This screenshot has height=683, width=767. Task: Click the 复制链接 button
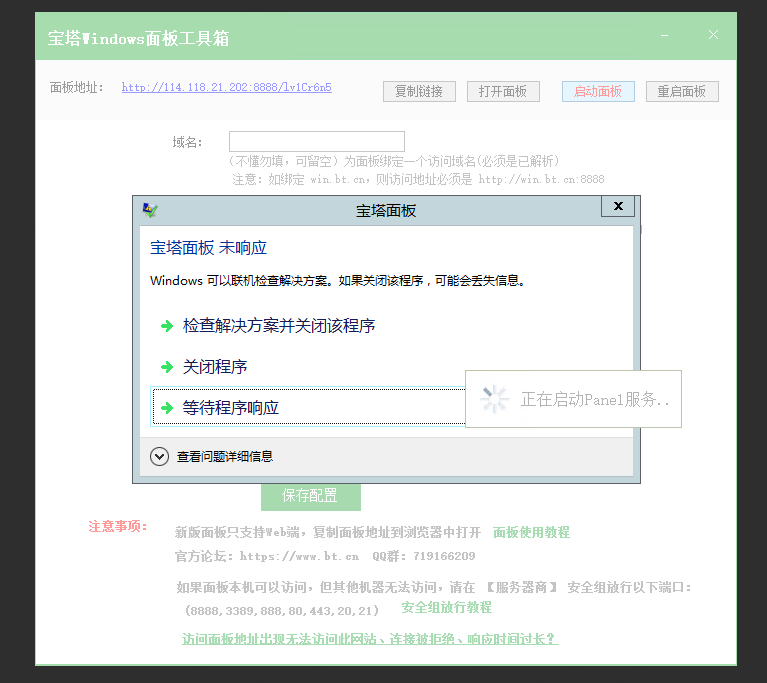pos(419,91)
